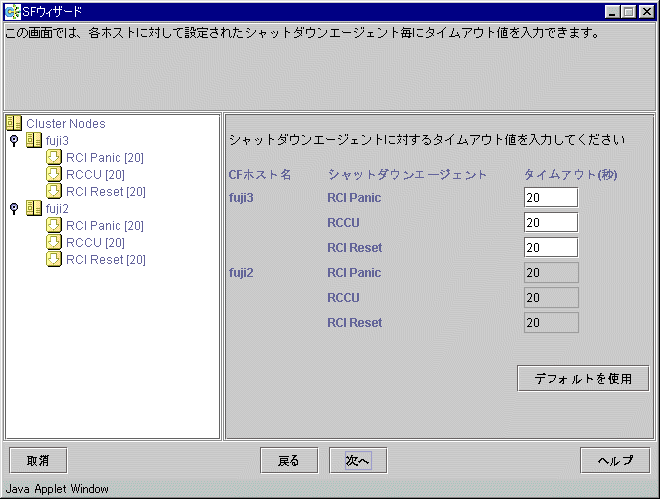The width and height of the screenshot is (660, 499).
Task: Close the SF Wizard window
Action: pyautogui.click(x=647, y=12)
